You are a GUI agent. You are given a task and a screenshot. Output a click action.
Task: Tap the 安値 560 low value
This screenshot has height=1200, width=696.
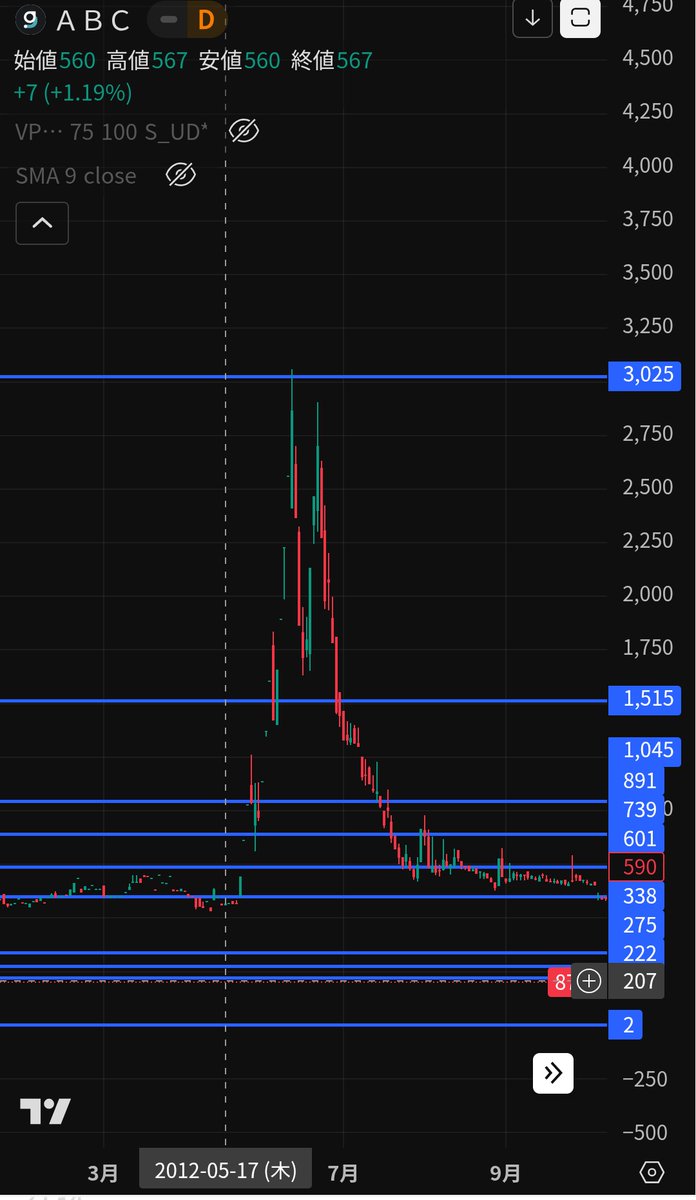pos(239,61)
